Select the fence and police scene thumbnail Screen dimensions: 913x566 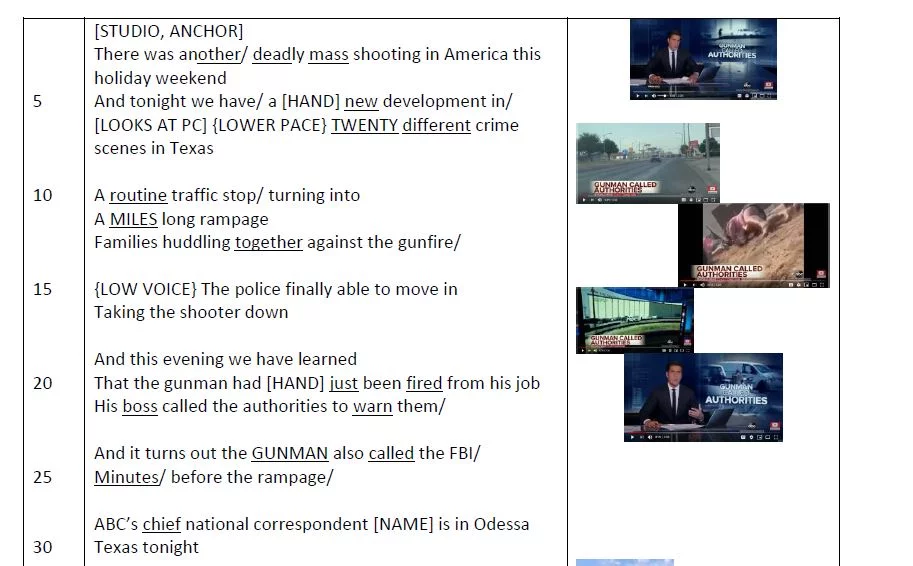point(634,319)
